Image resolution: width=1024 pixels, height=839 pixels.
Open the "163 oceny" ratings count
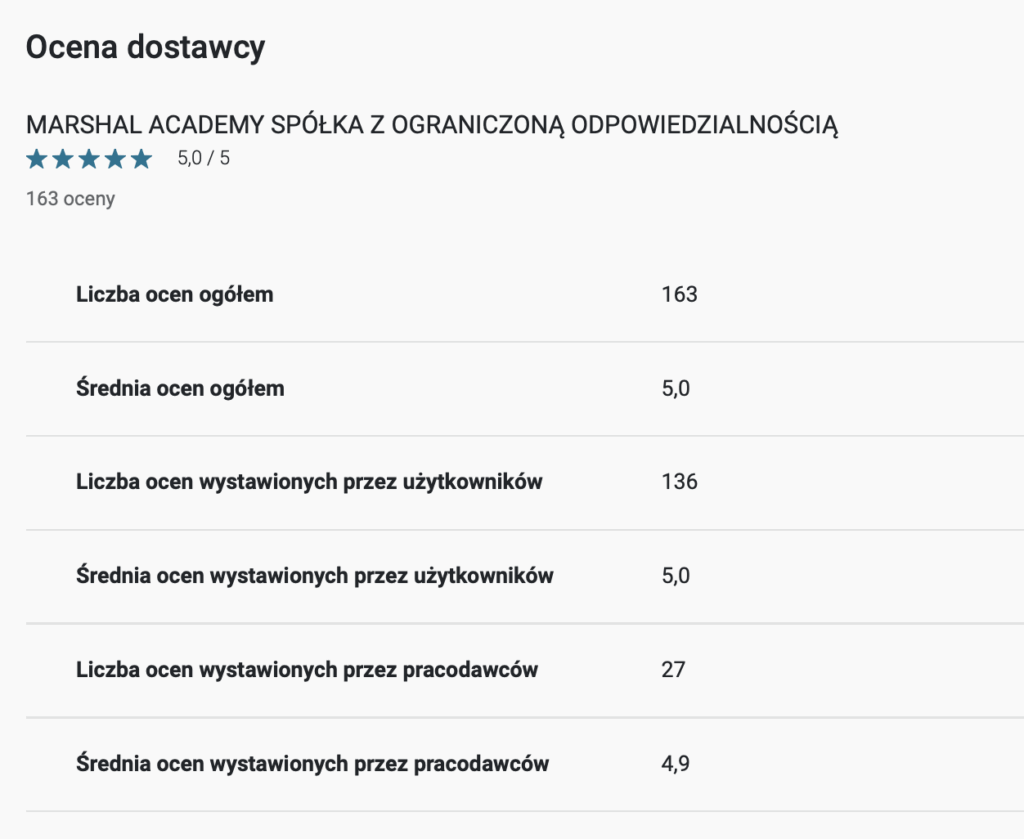click(71, 198)
